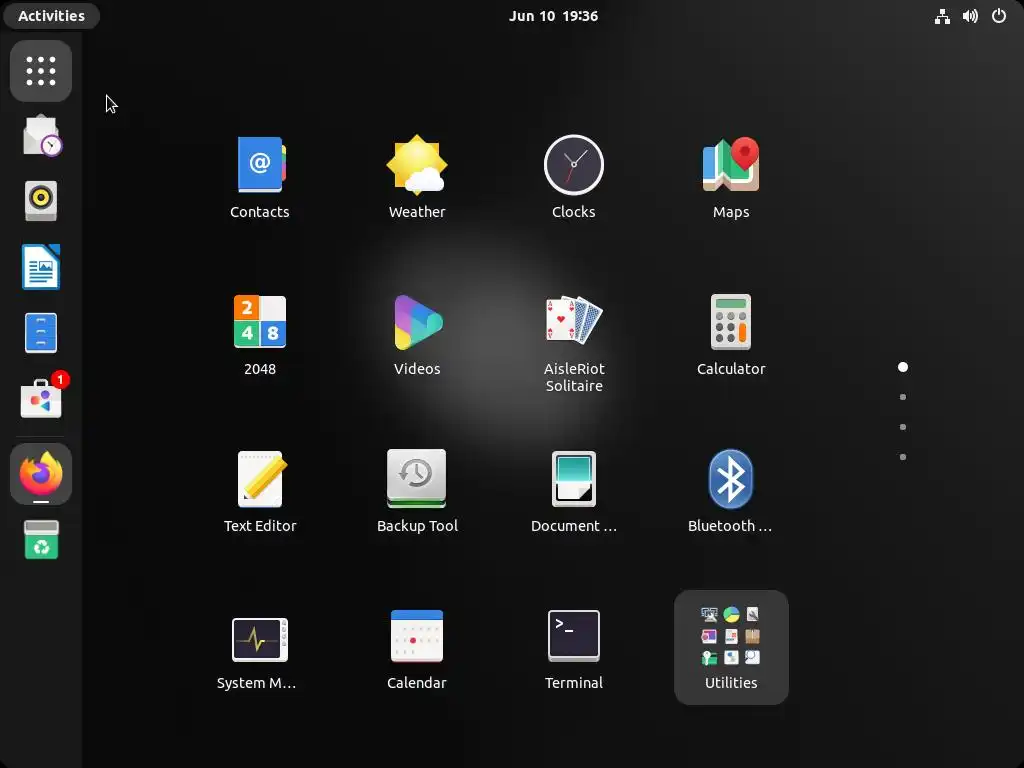1024x768 pixels.
Task: Open the Clocks app
Action: click(573, 176)
